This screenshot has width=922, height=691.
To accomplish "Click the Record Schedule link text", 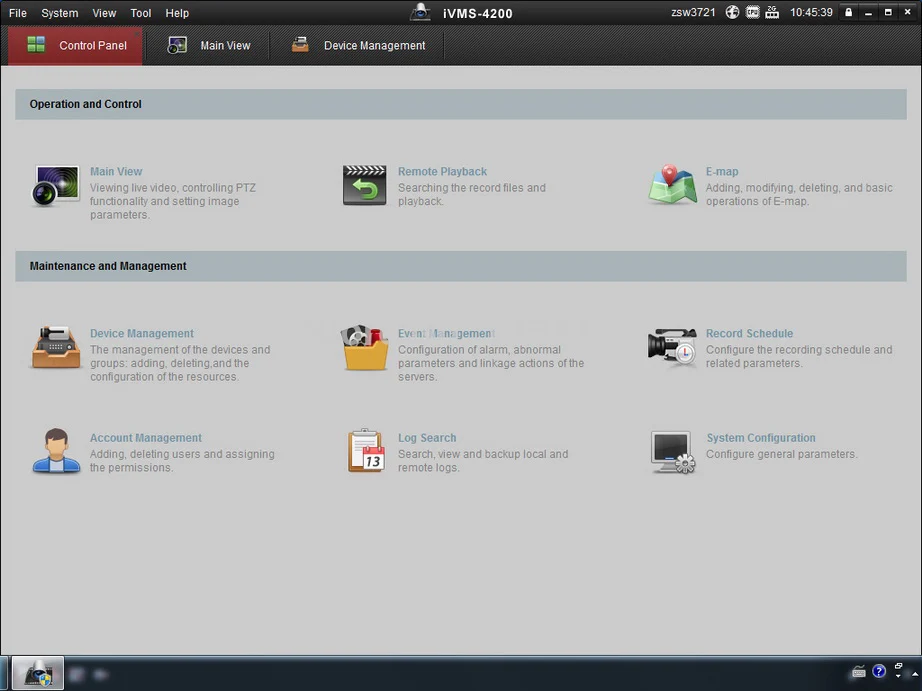I will [749, 333].
